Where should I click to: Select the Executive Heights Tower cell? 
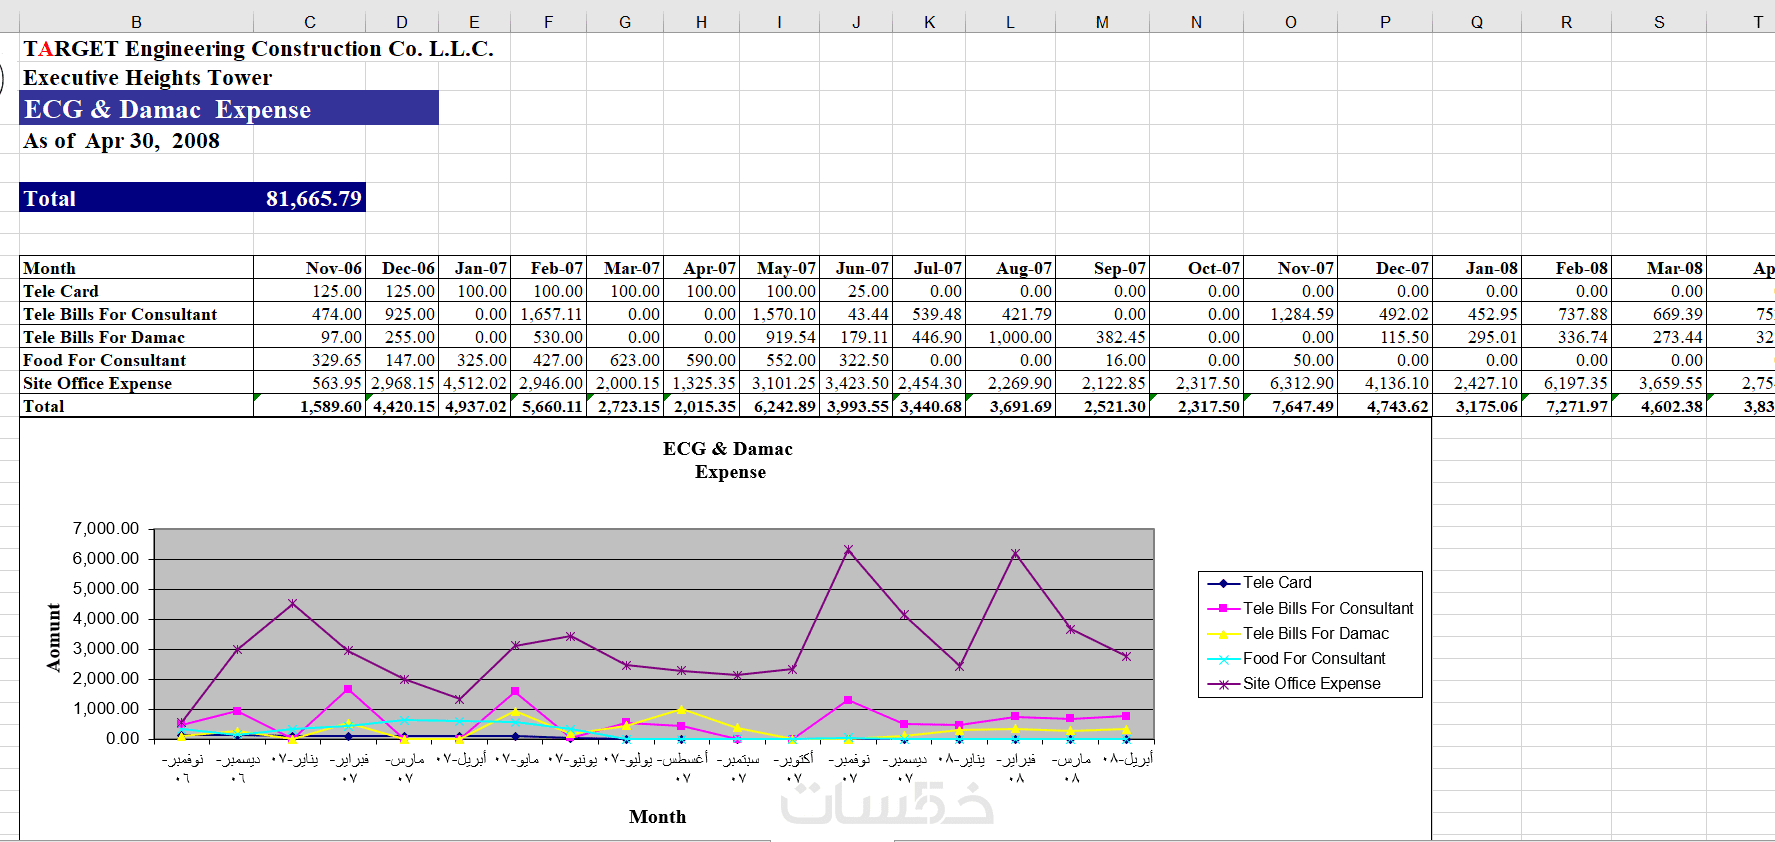pos(147,77)
